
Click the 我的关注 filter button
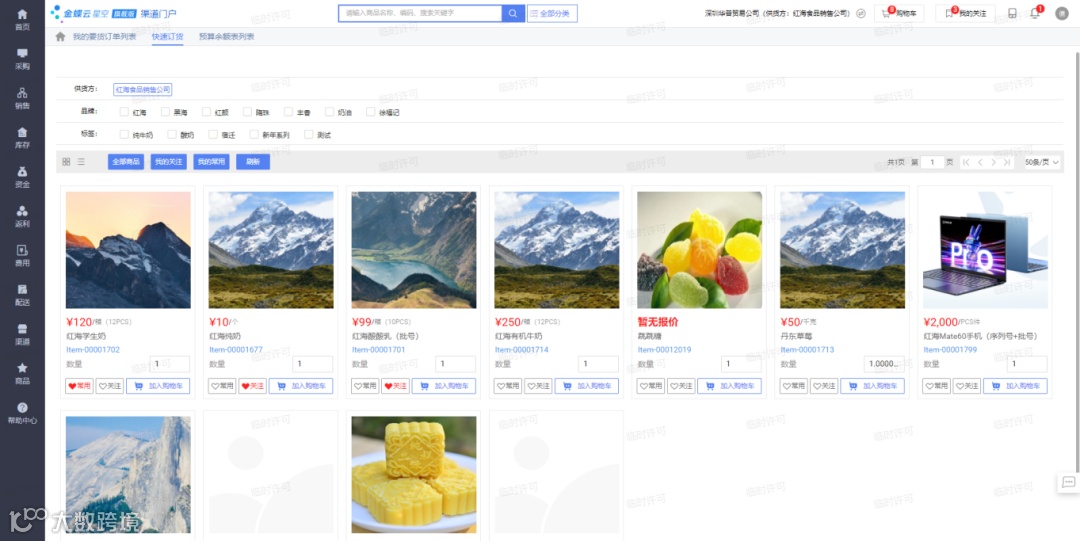coord(169,162)
